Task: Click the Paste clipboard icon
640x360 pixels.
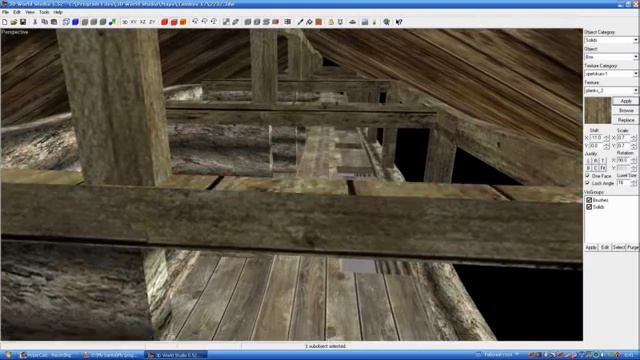Action: tap(53, 22)
